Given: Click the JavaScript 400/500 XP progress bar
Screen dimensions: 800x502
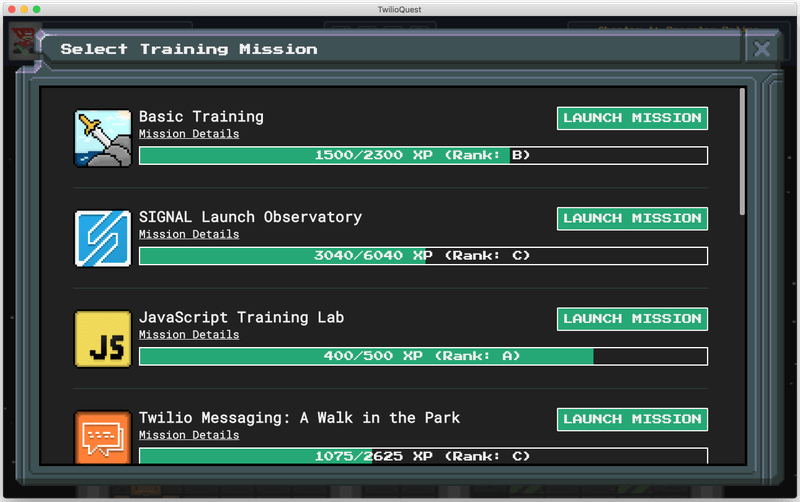Looking at the screenshot, I should [423, 357].
